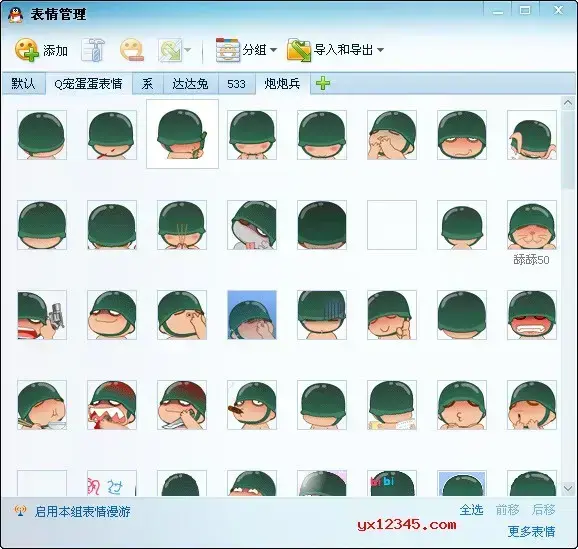
Task: Select the soldier doing a thumbs-up gesture
Action: coord(392,315)
